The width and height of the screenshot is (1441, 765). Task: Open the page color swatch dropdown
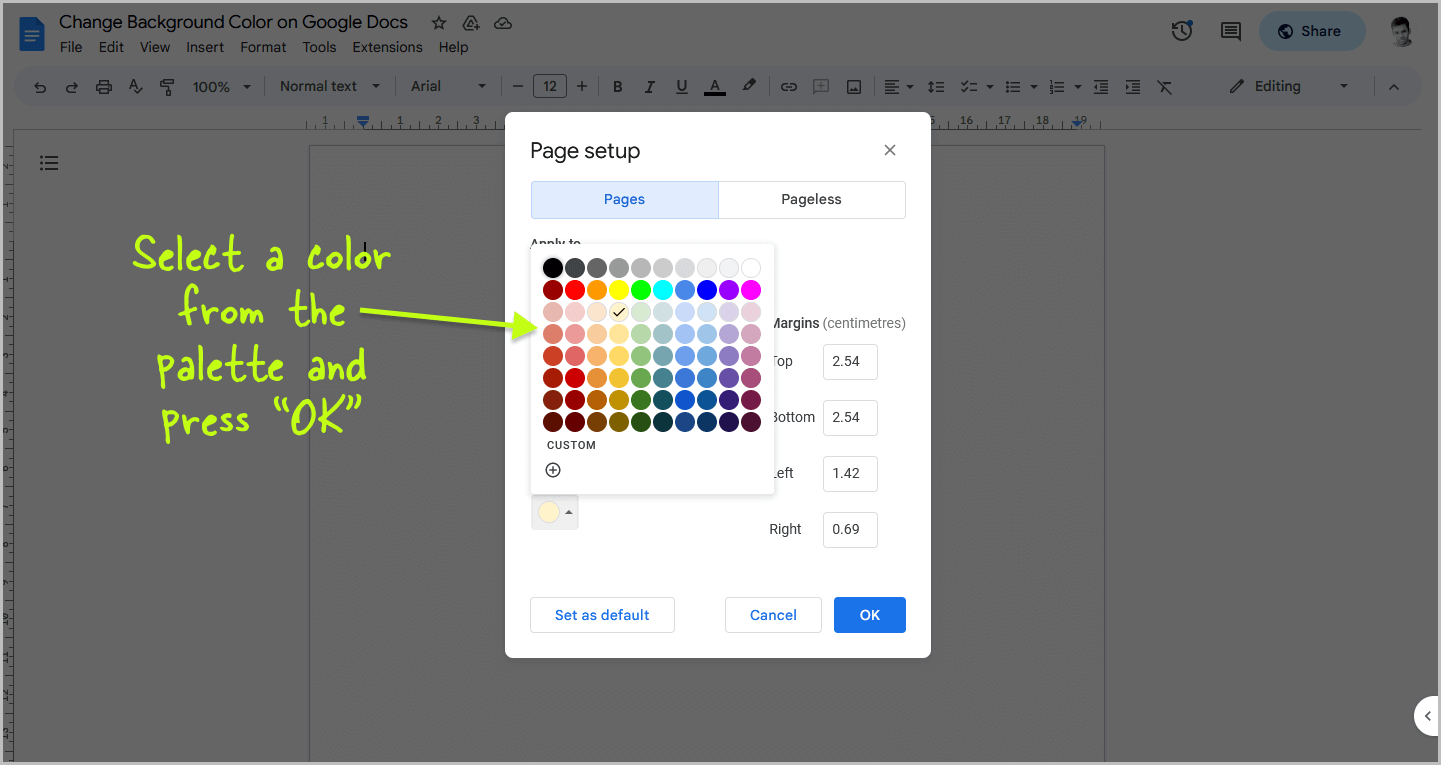point(555,513)
